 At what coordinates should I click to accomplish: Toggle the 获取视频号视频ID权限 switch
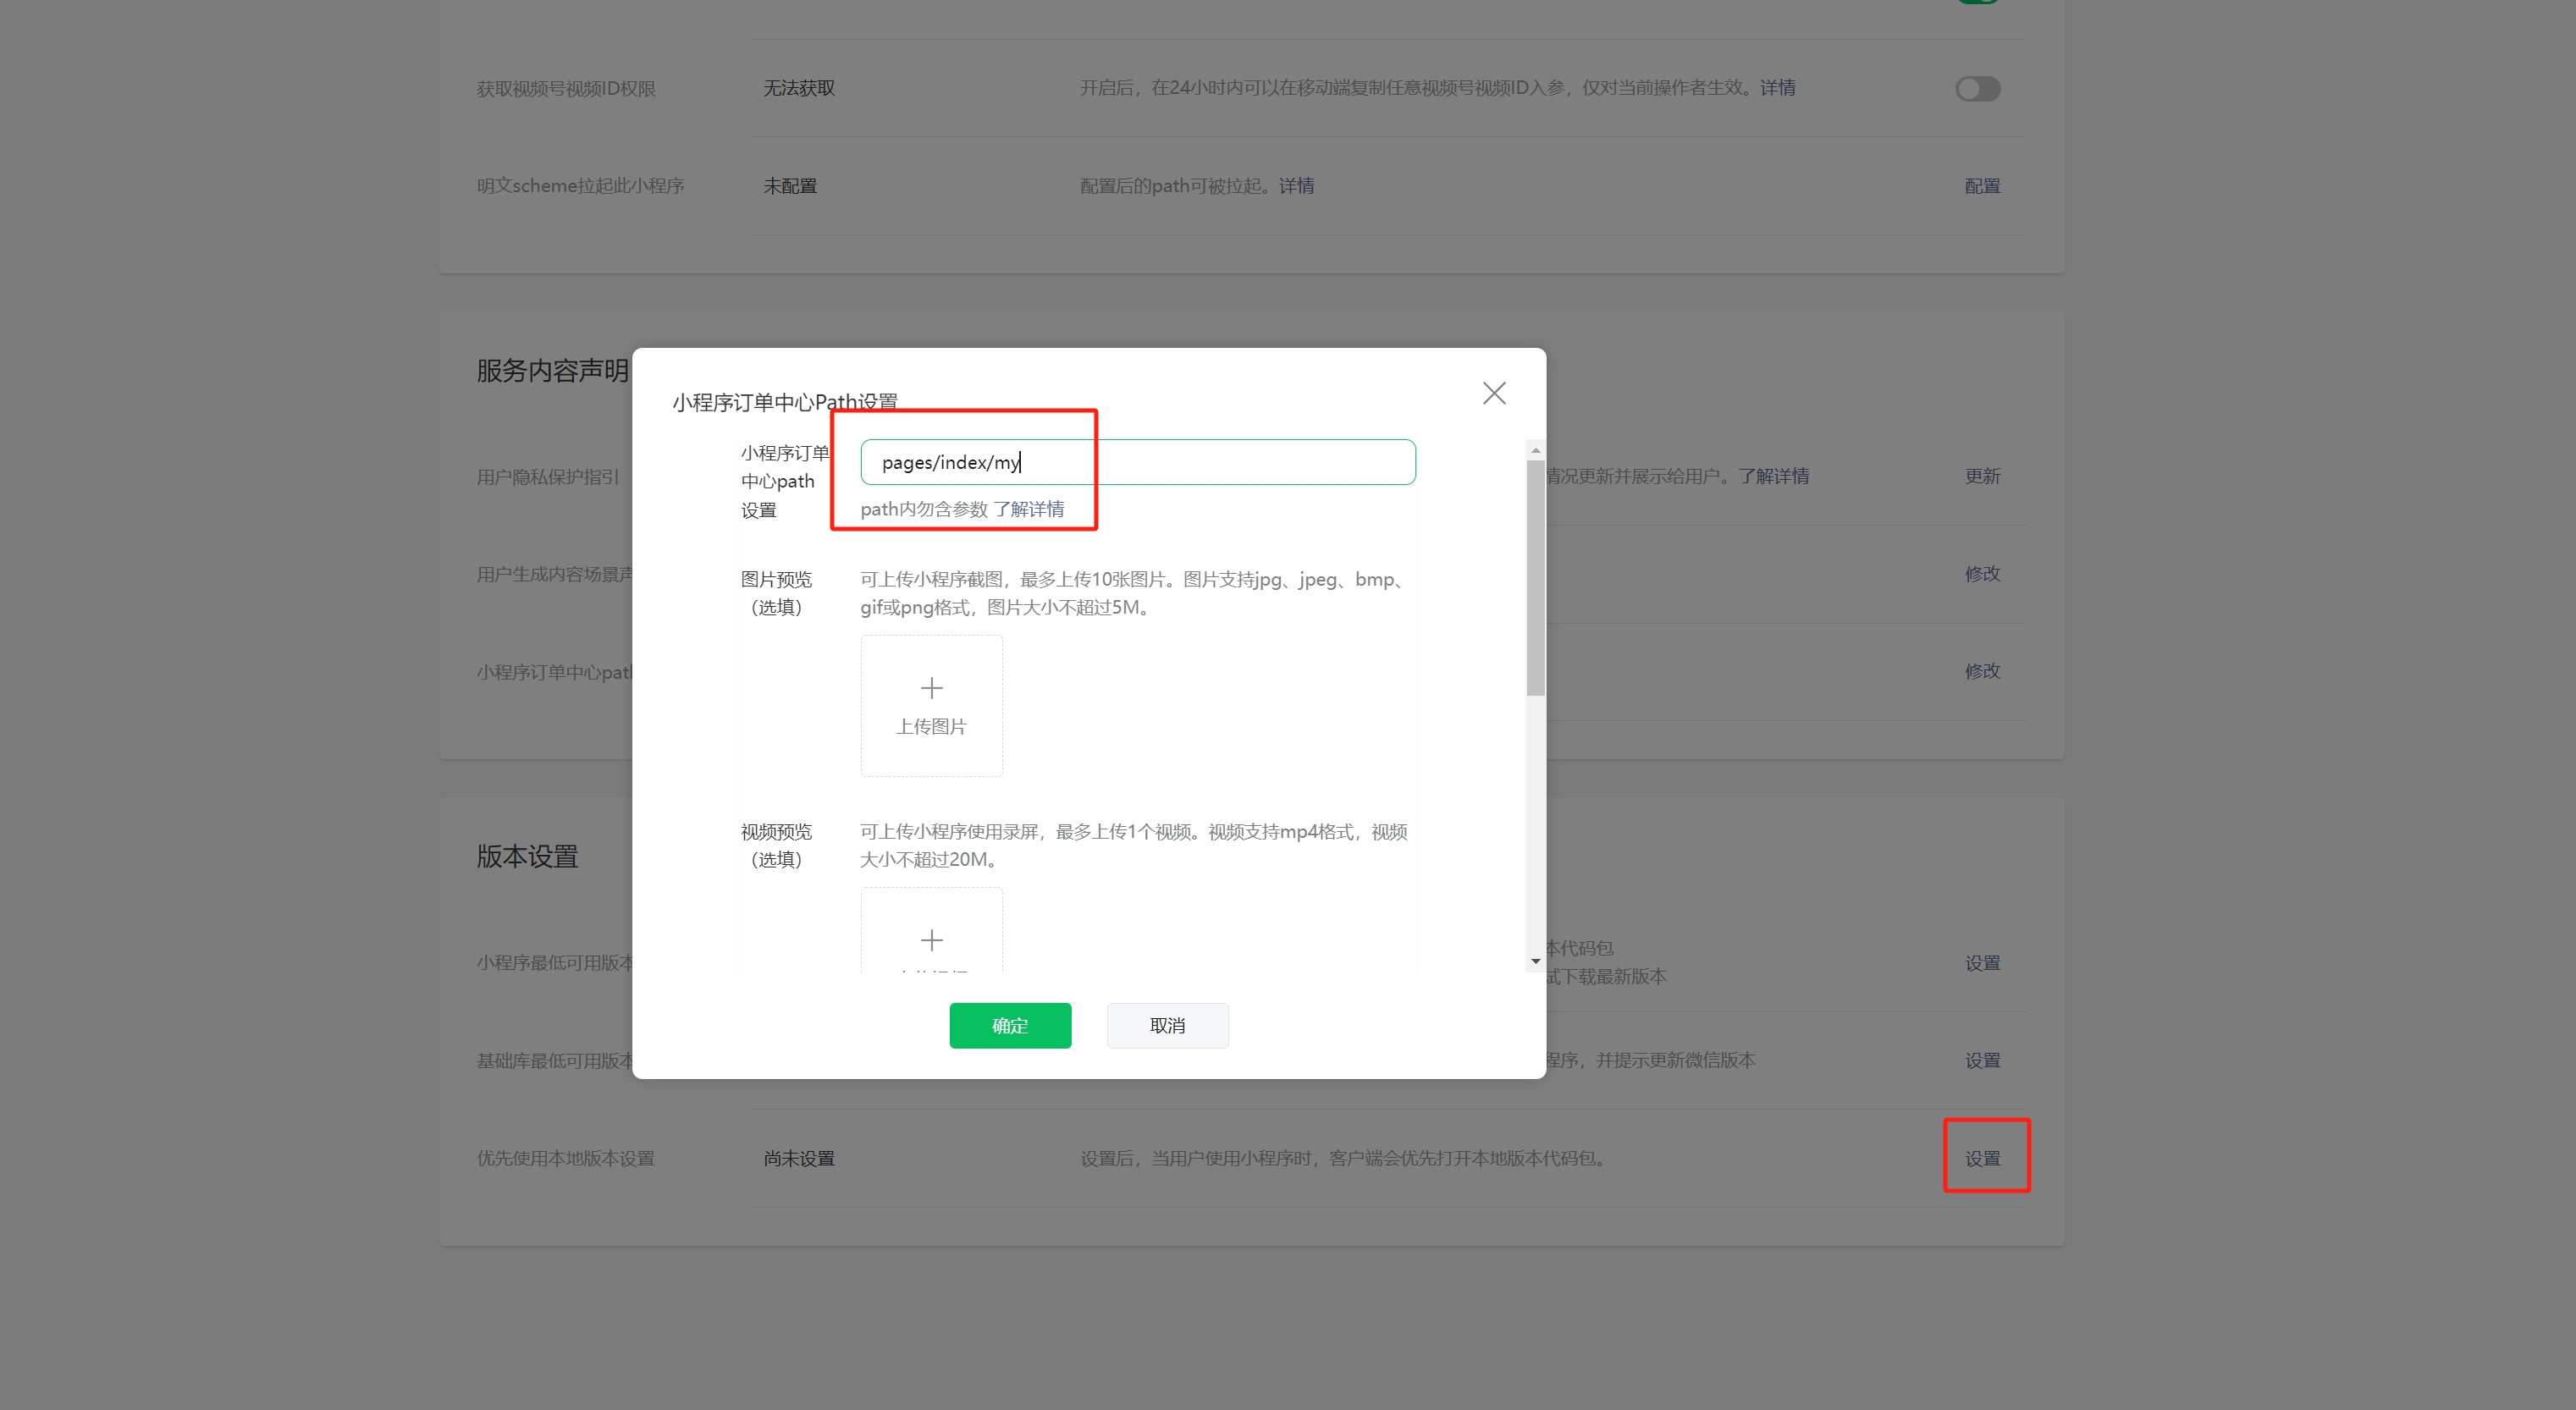tap(1978, 89)
